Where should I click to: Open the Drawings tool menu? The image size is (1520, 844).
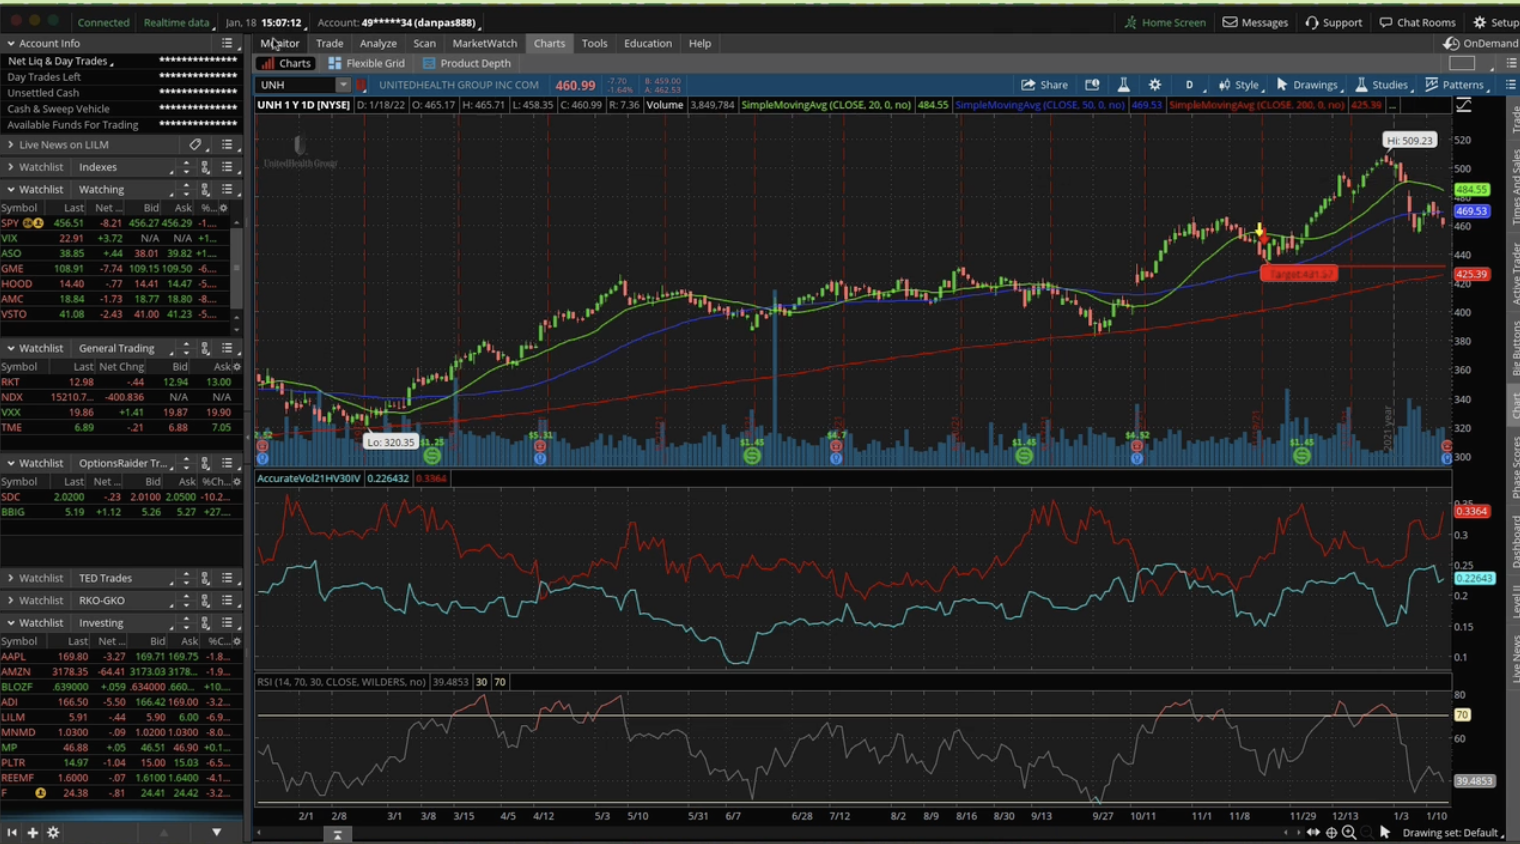pyautogui.click(x=1307, y=85)
